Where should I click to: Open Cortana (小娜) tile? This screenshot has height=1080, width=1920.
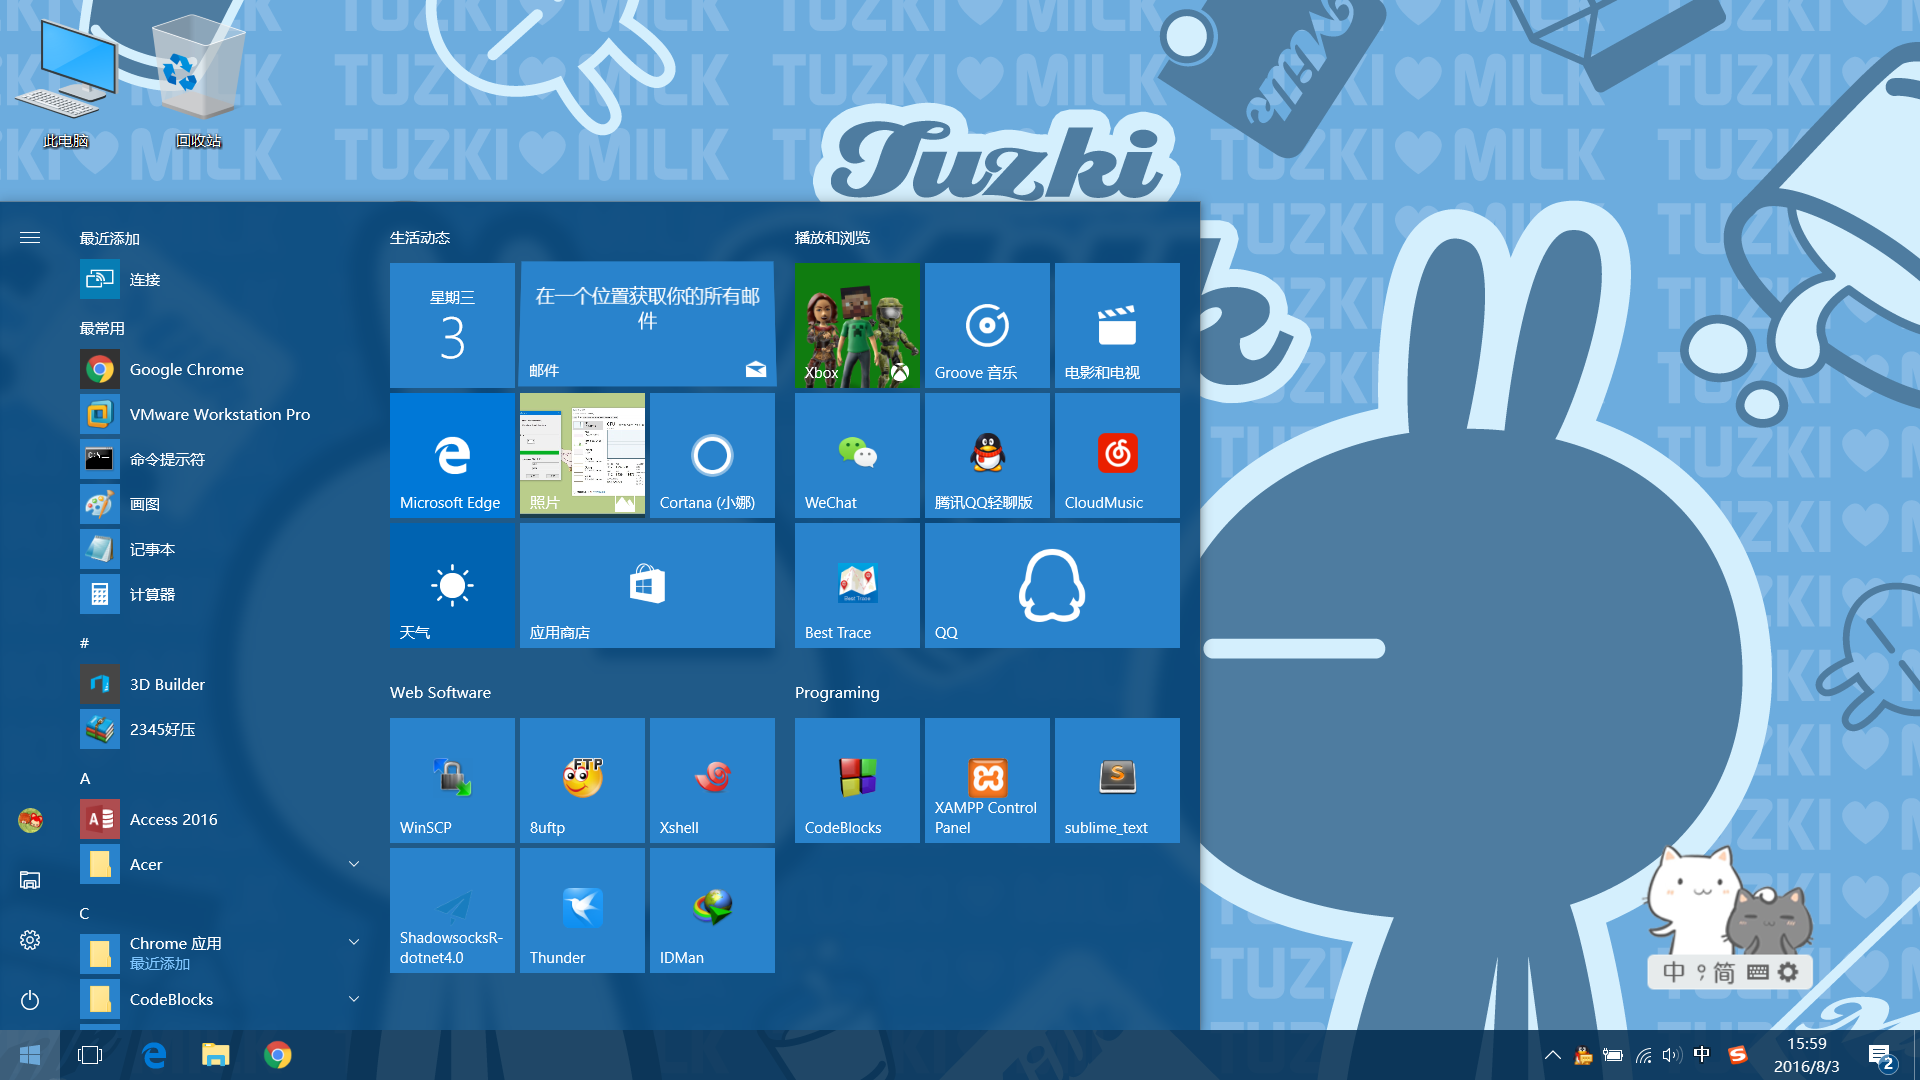coord(712,455)
